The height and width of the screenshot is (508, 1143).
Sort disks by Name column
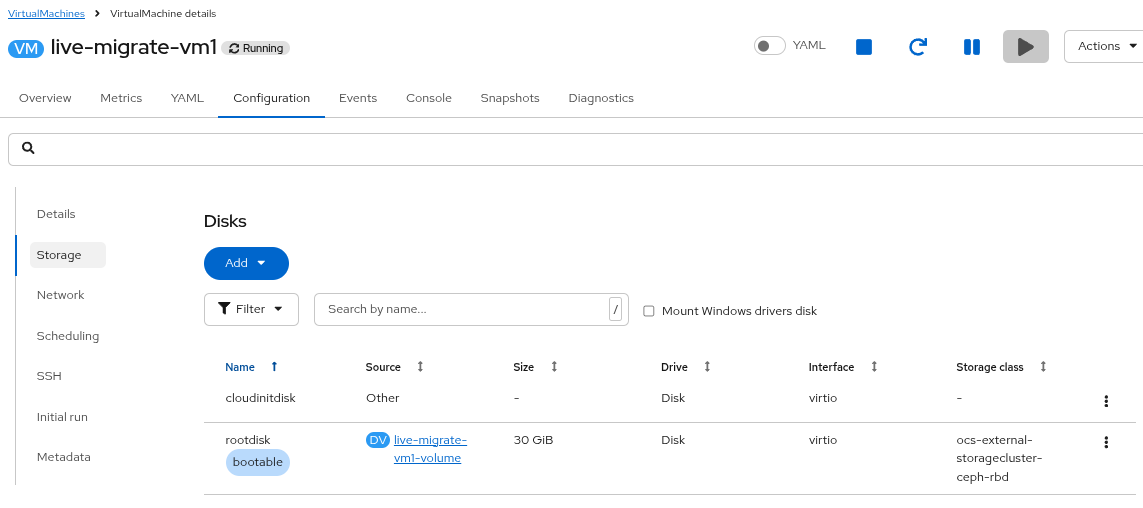click(x=240, y=367)
